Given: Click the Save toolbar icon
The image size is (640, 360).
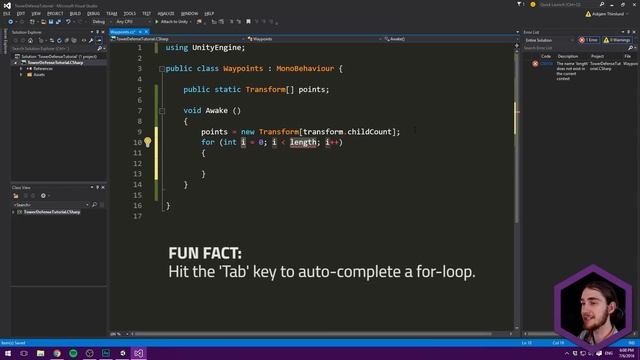Looking at the screenshot, I should [x=51, y=22].
